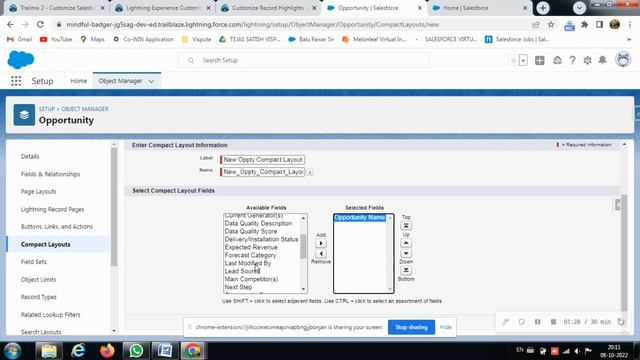640x360 pixels.
Task: Open a new browser tab
Action: coord(542,8)
